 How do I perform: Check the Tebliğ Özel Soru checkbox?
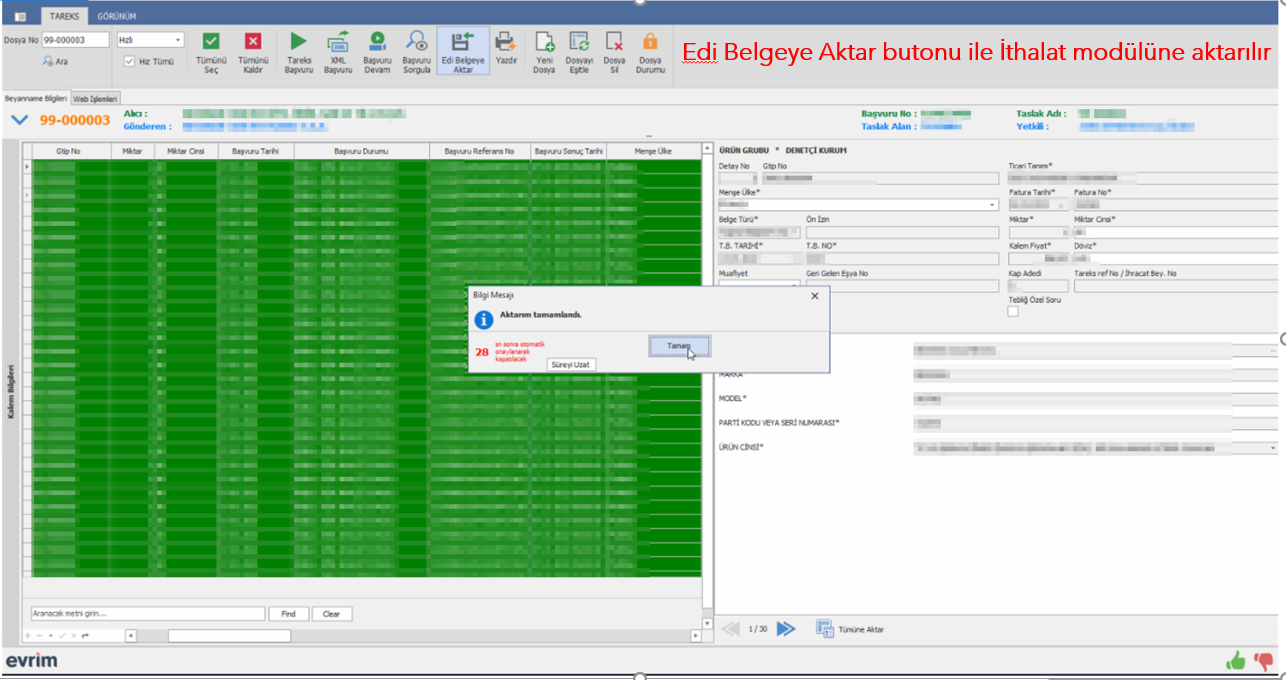pyautogui.click(x=1014, y=312)
